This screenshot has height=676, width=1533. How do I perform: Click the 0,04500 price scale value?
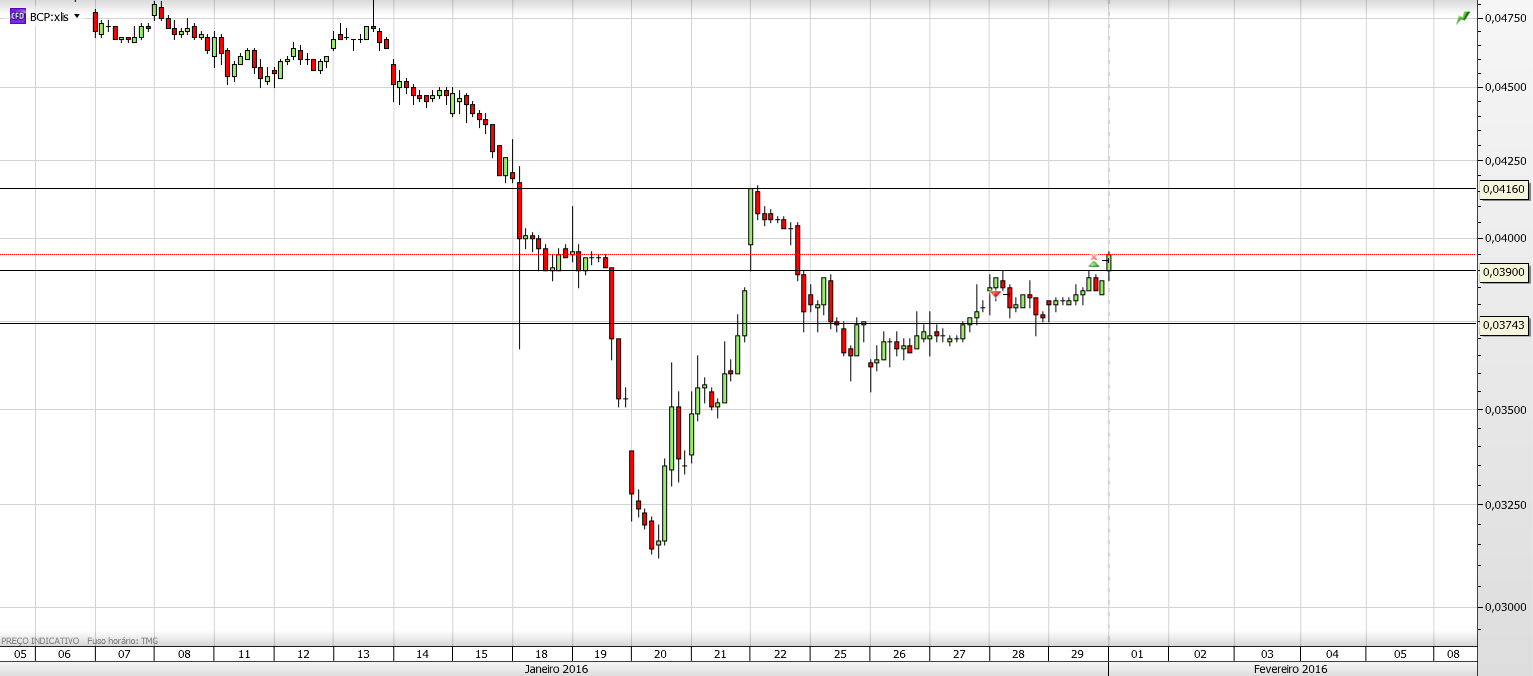tap(1505, 87)
